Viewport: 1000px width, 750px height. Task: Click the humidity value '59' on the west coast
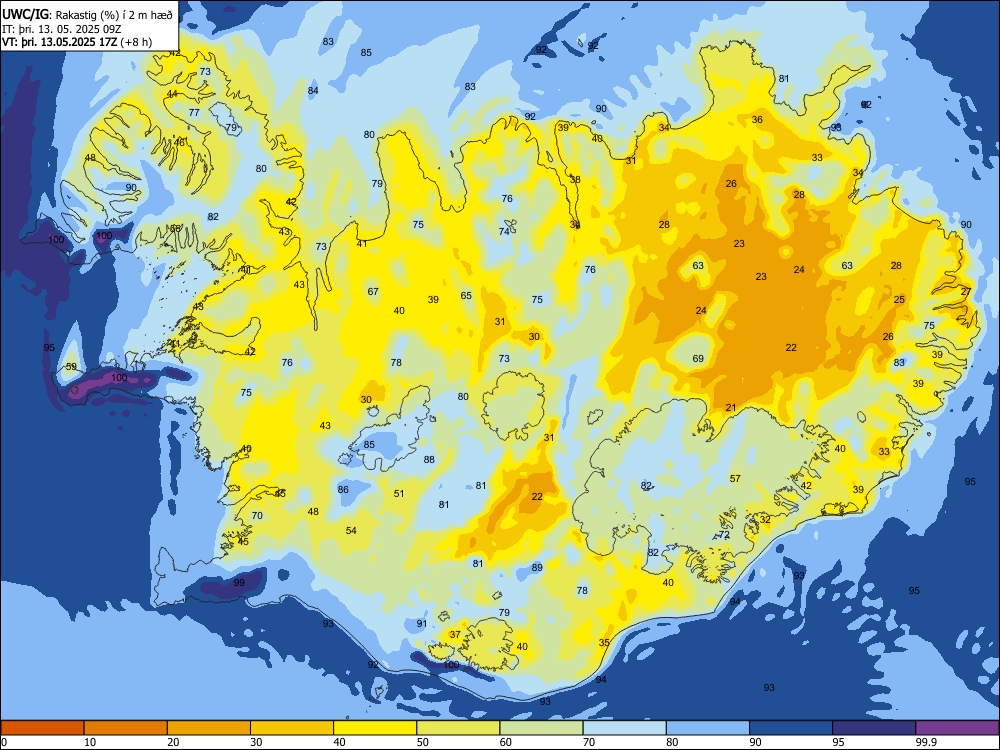click(x=71, y=367)
